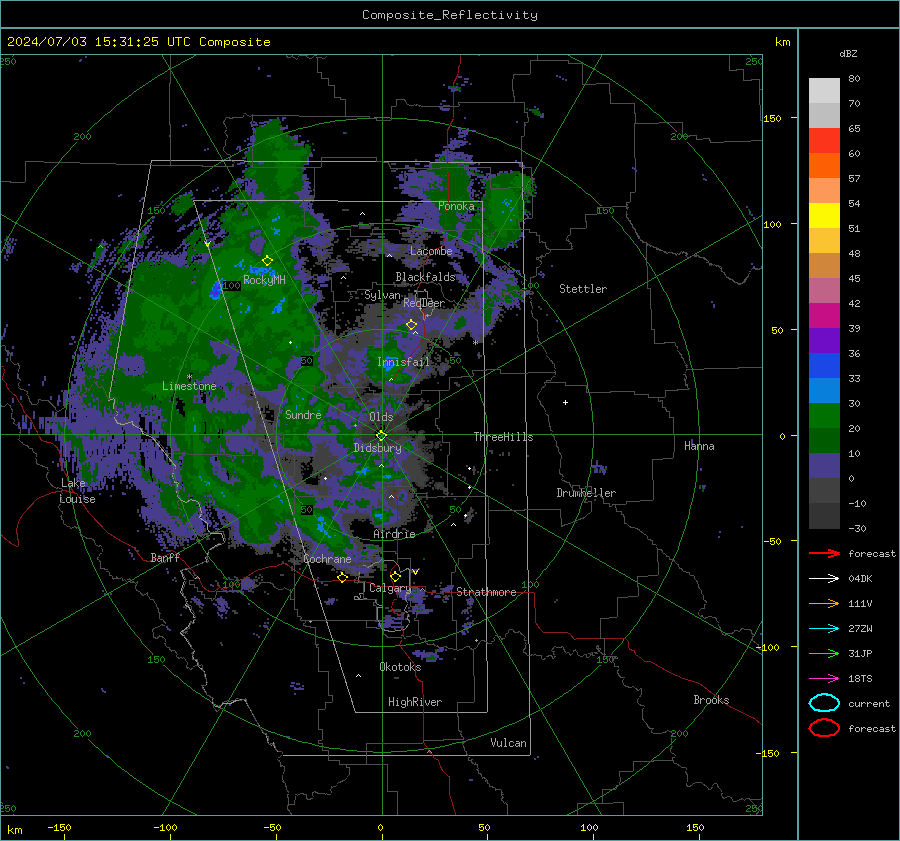Click the white plus marker west of Hanna
Image resolution: width=900 pixels, height=841 pixels.
click(x=565, y=402)
